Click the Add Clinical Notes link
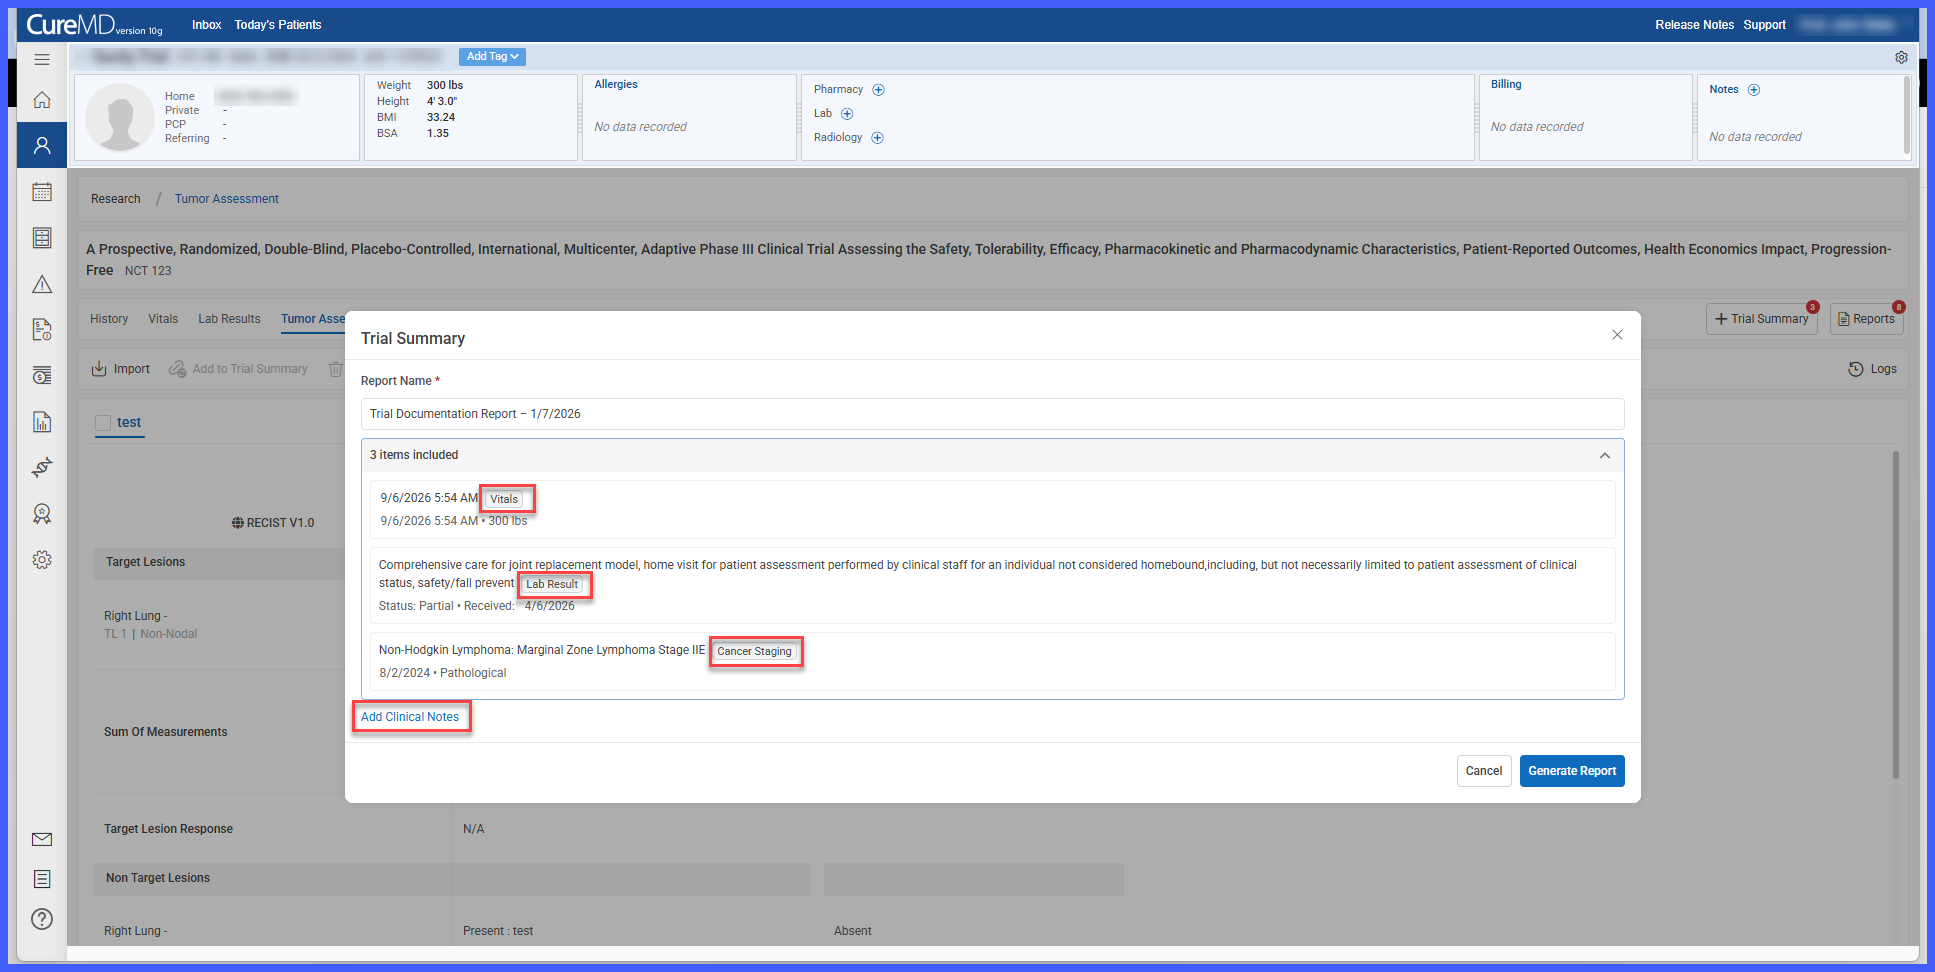Screen dimensions: 1935x972 (410, 717)
